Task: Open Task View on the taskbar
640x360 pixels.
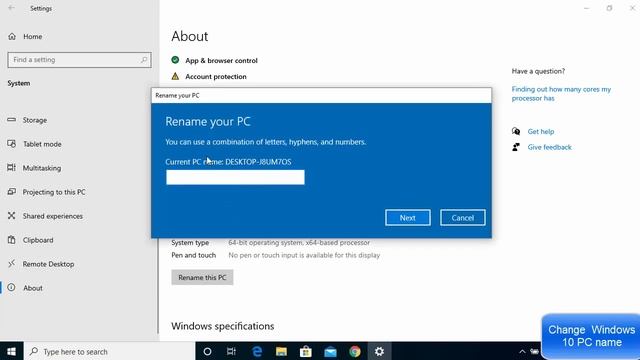Action: tap(231, 351)
